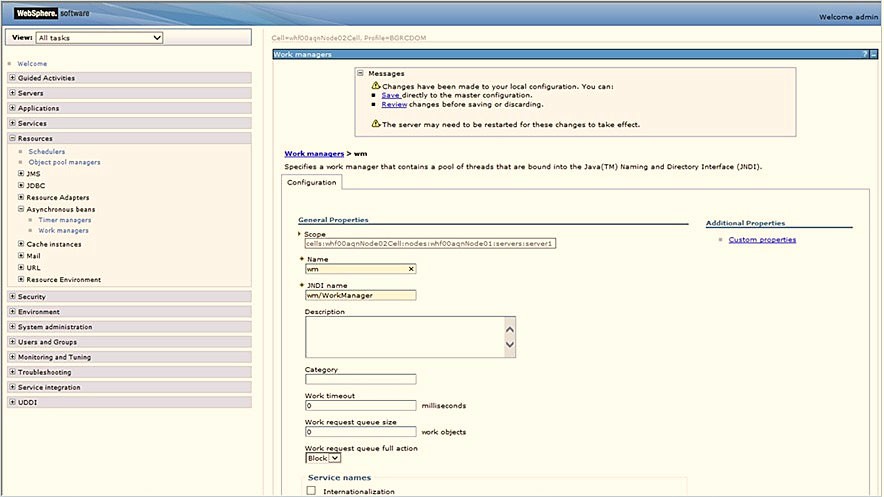Click the Security label
884x497 pixels.
coord(32,296)
